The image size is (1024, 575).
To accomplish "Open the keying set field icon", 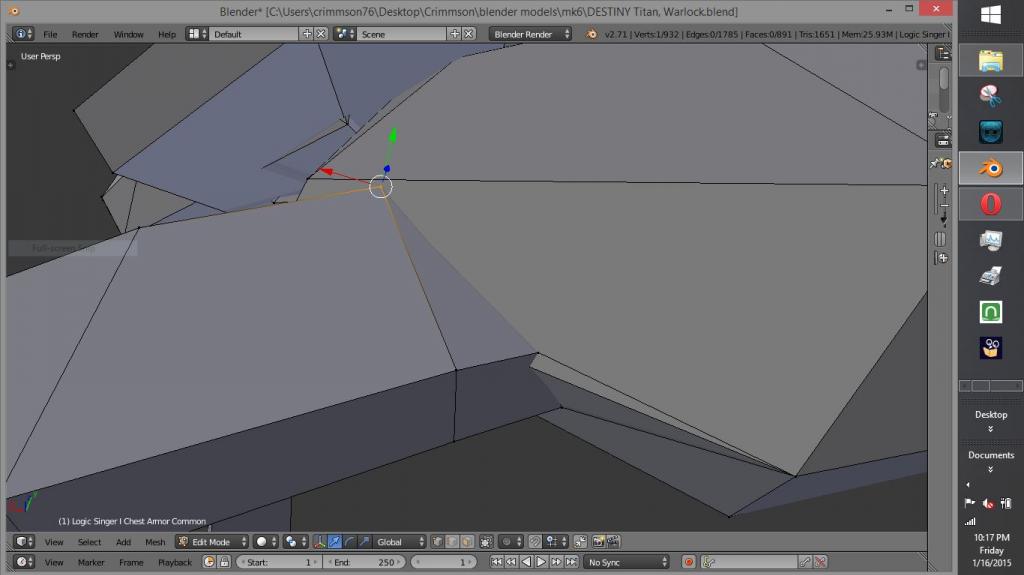I will (709, 562).
